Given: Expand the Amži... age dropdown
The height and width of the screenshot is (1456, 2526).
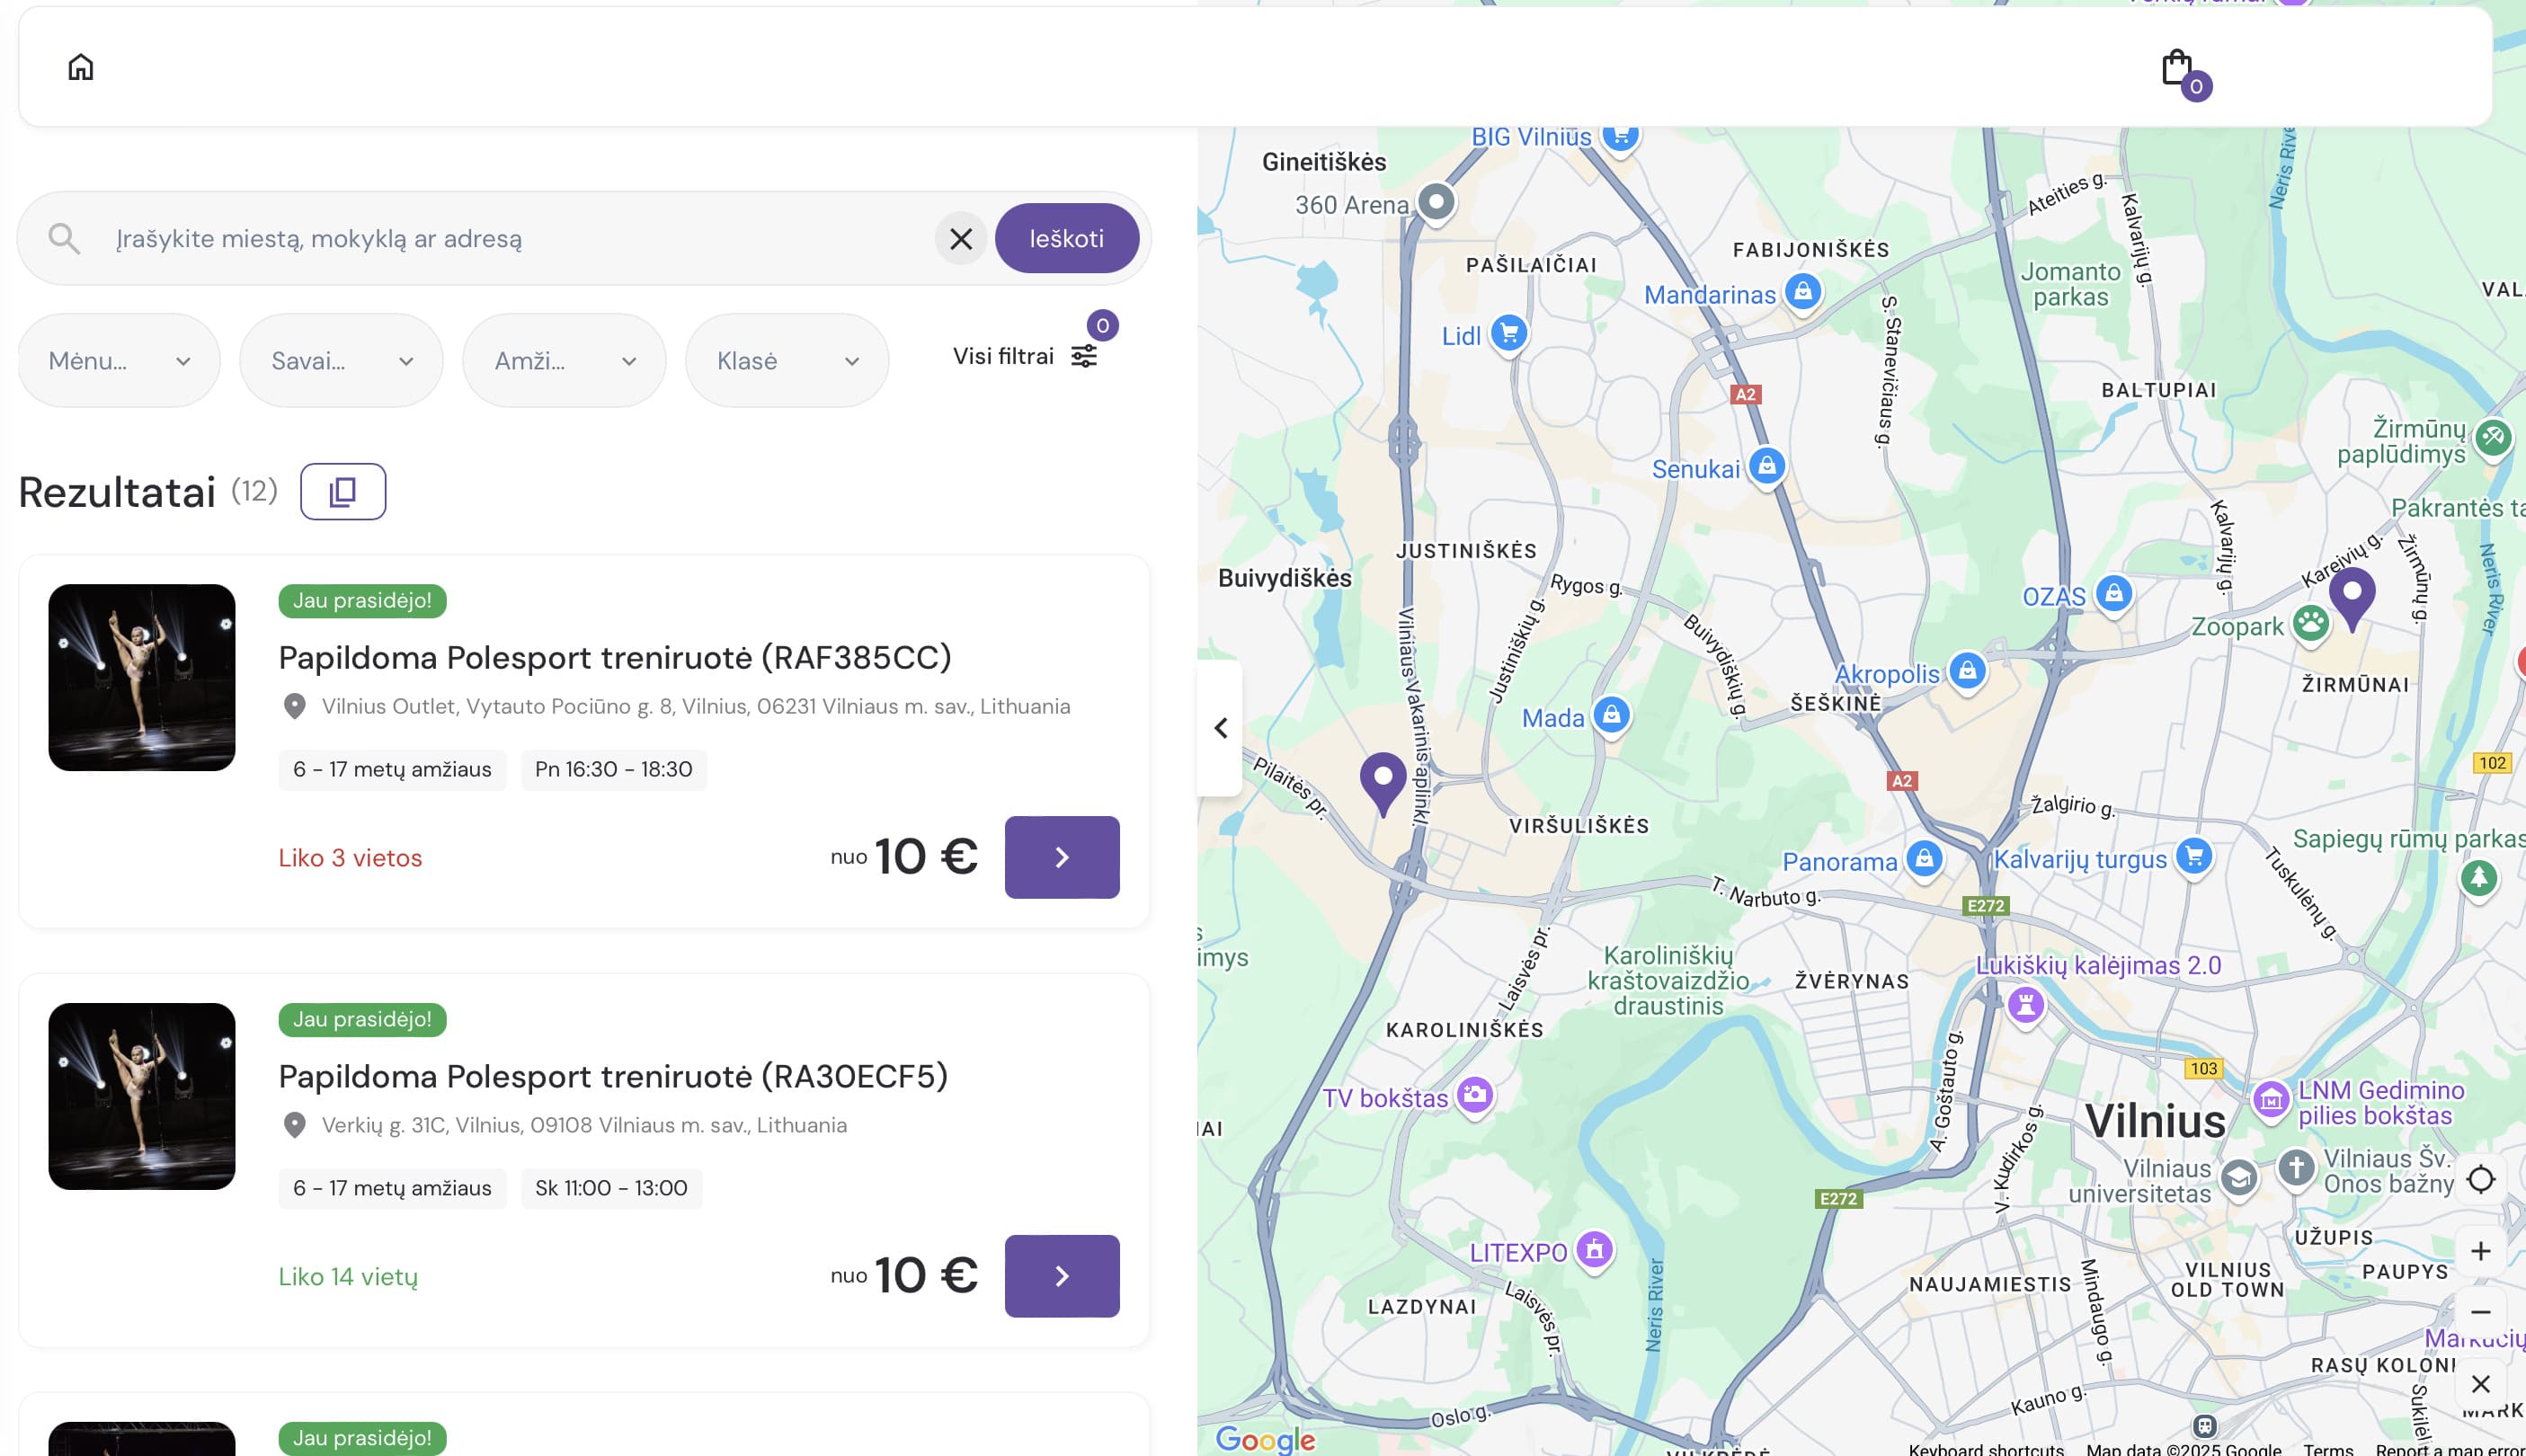Looking at the screenshot, I should tap(565, 361).
